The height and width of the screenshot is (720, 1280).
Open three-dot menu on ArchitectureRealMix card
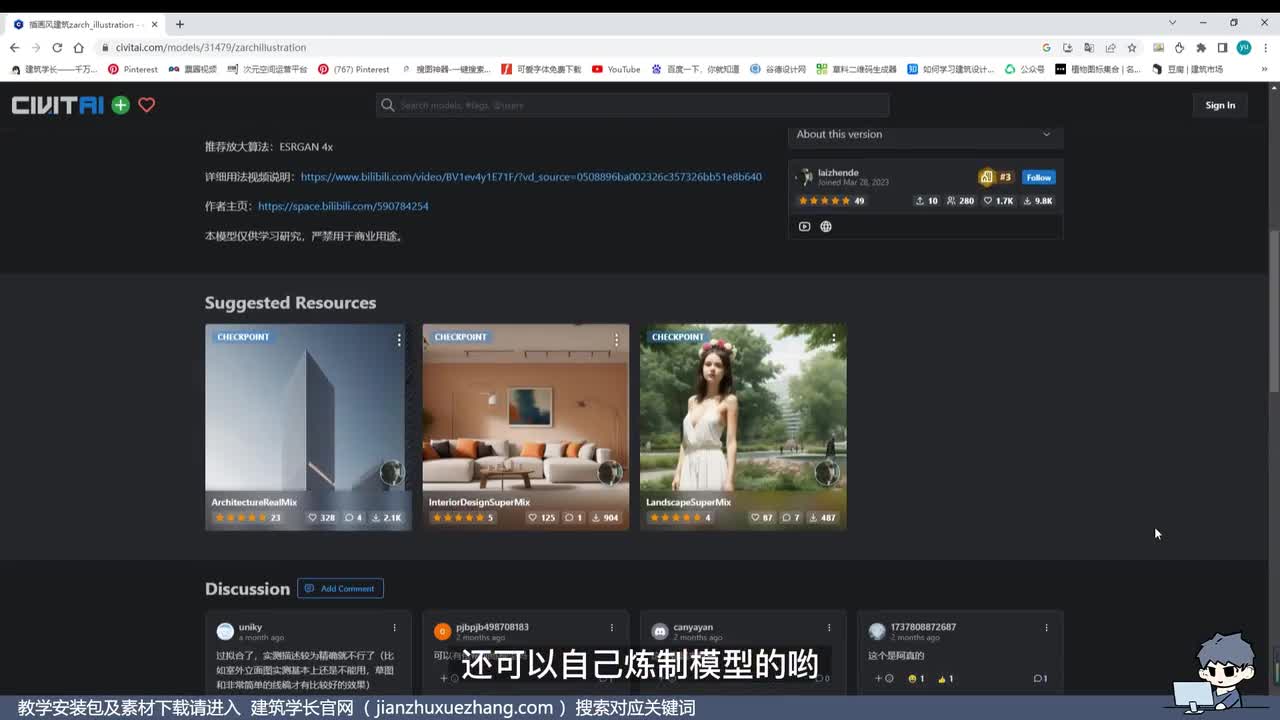(399, 340)
